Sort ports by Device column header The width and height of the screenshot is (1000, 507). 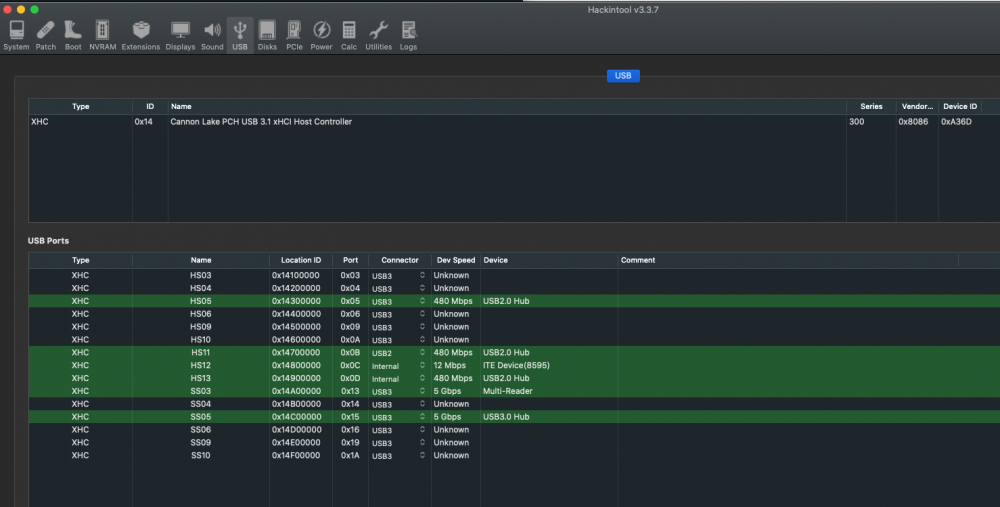[549, 260]
